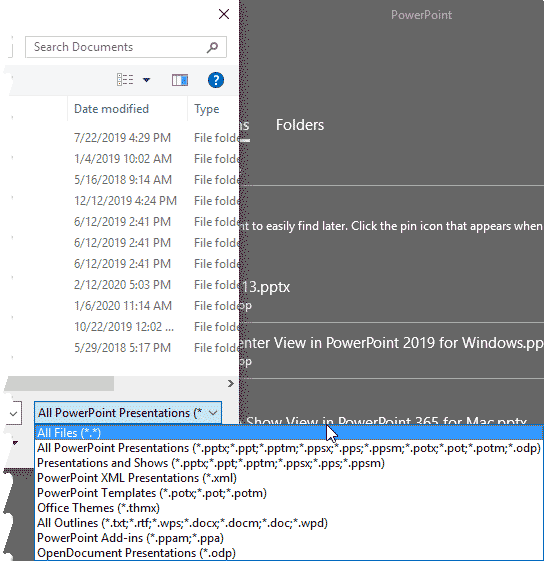Pick PowerPoint XML Presentations (*.xml)
The image size is (544, 561).
click(289, 478)
